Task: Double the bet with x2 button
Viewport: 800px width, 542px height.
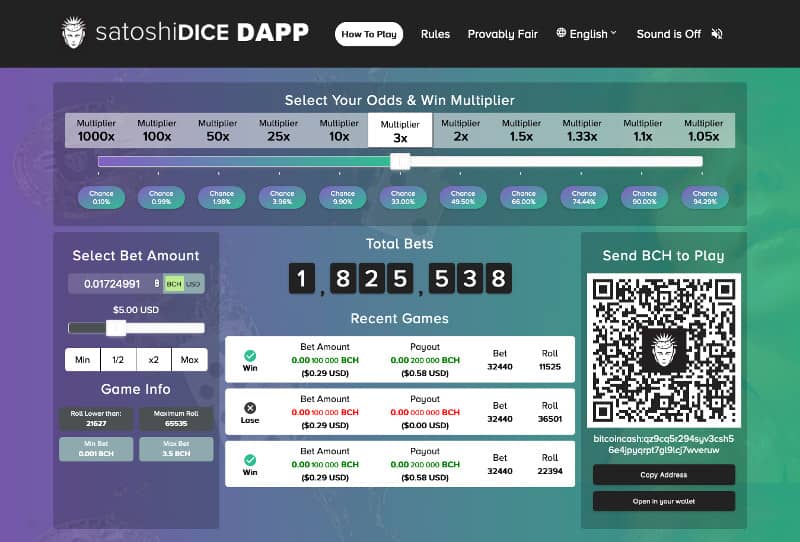Action: pos(154,359)
